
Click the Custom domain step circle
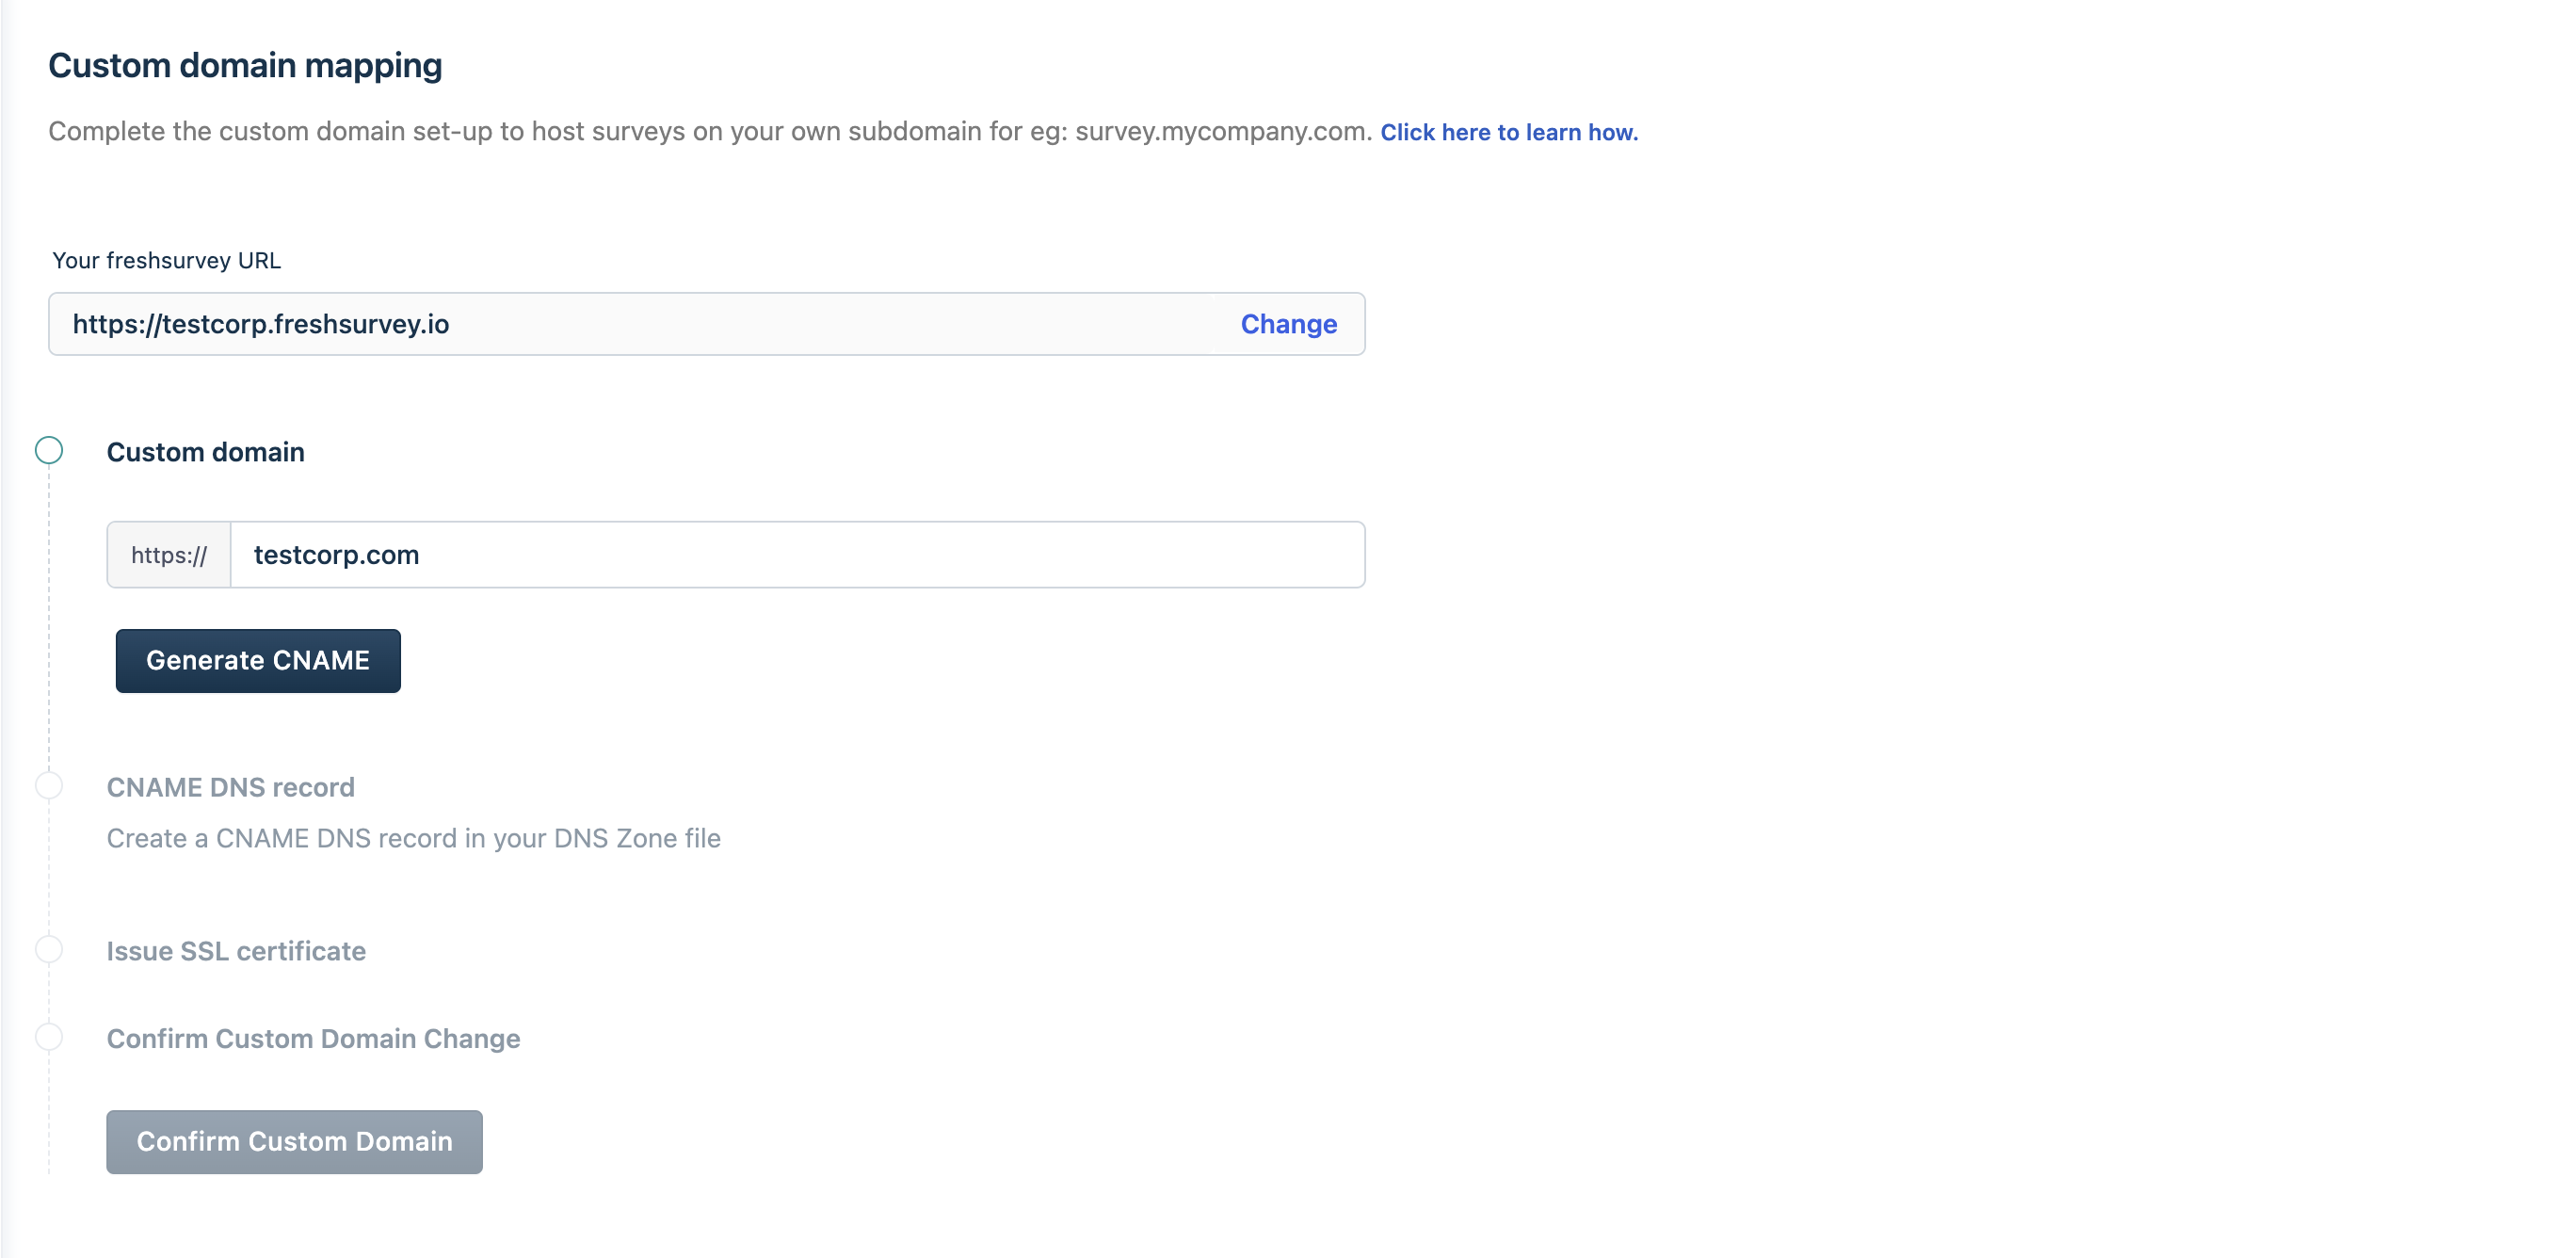click(49, 451)
